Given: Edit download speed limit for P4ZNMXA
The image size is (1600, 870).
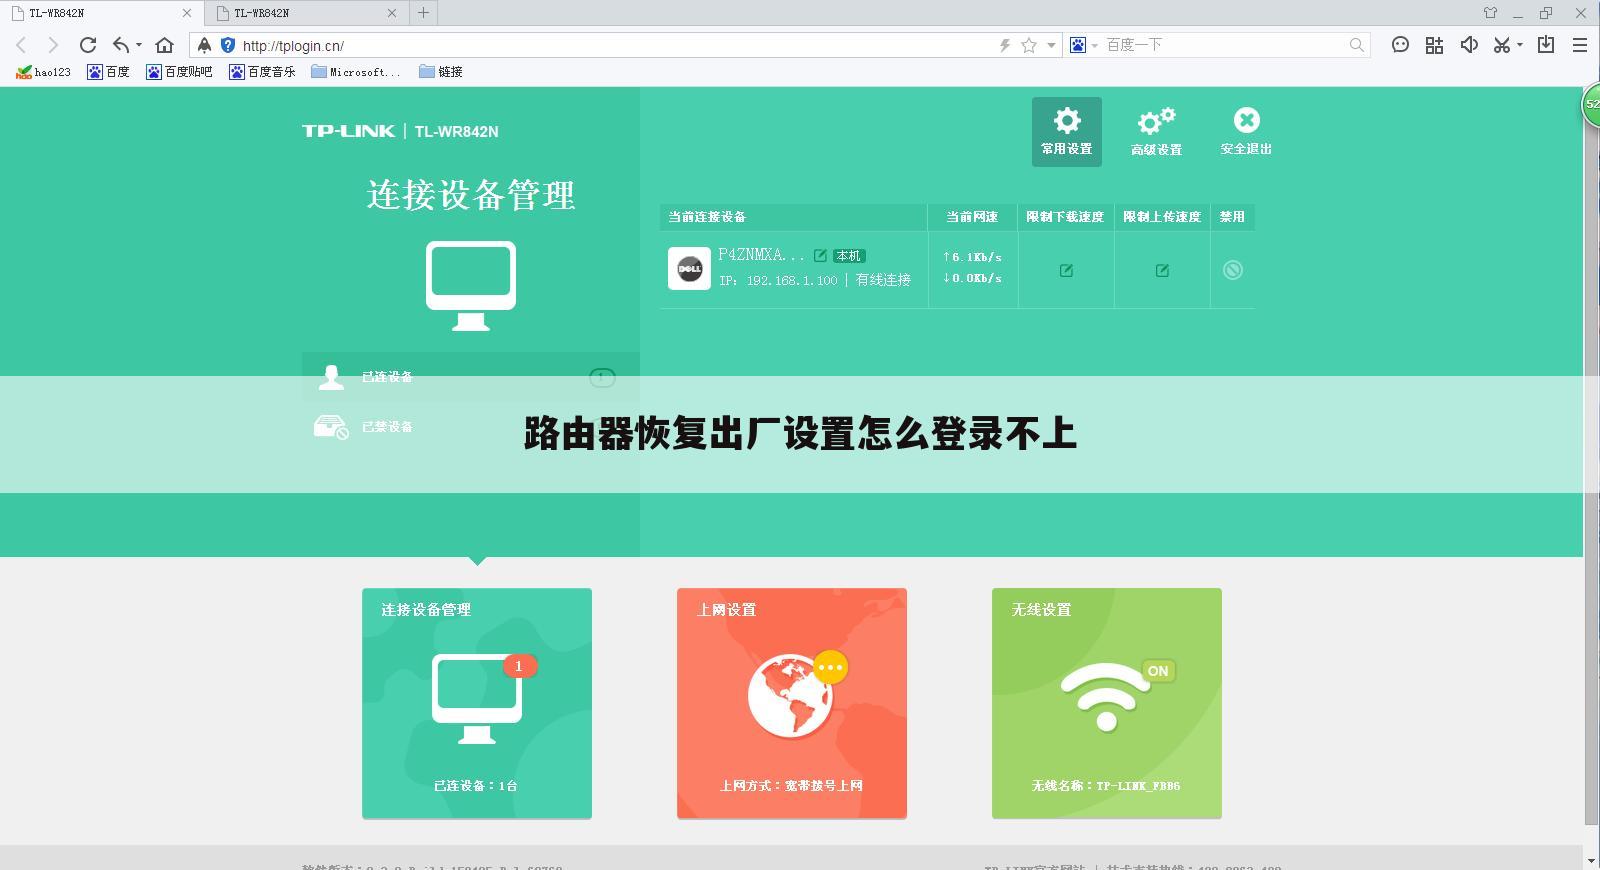Looking at the screenshot, I should click(x=1066, y=270).
